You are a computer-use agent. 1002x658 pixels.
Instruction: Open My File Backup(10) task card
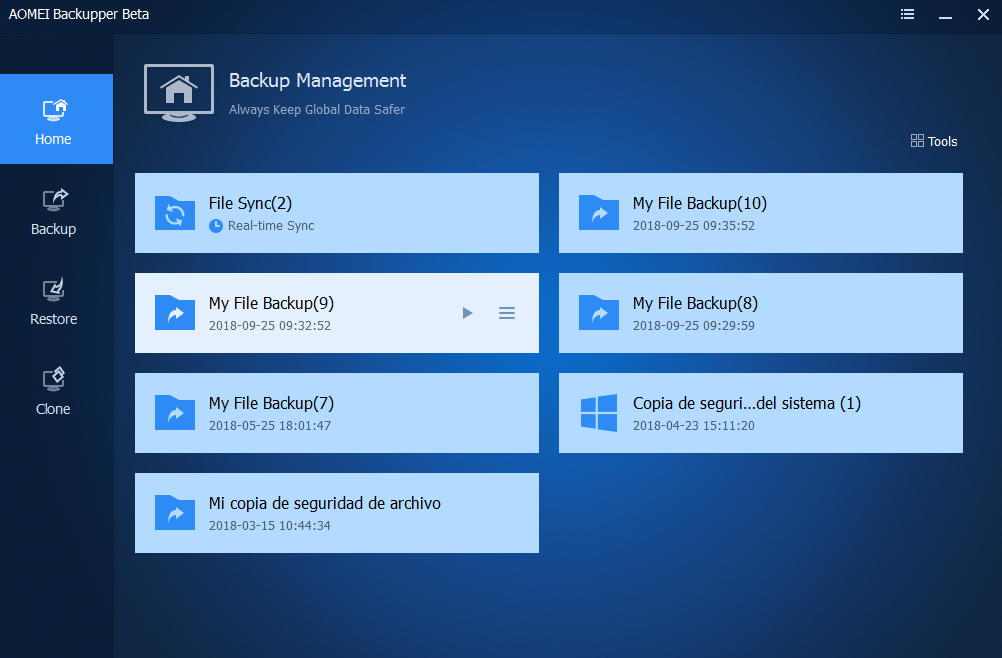(x=760, y=212)
